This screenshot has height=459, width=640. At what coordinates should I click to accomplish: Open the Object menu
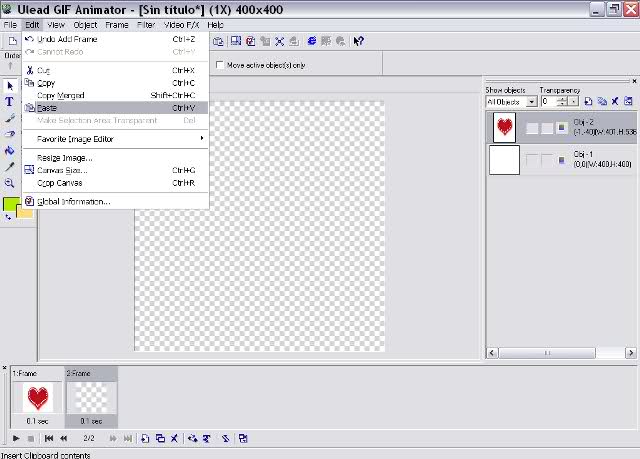point(85,25)
